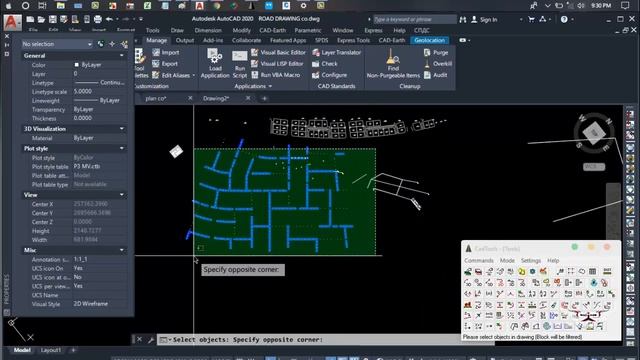The image size is (640, 360).
Task: Click the Undo arrow icon
Action: click(109, 19)
